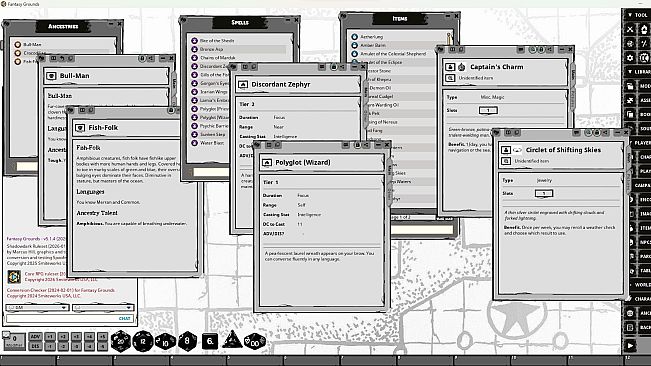Screen dimensions: 651x366
Task: Click the globe tool icon in sidebar
Action: click(630, 43)
